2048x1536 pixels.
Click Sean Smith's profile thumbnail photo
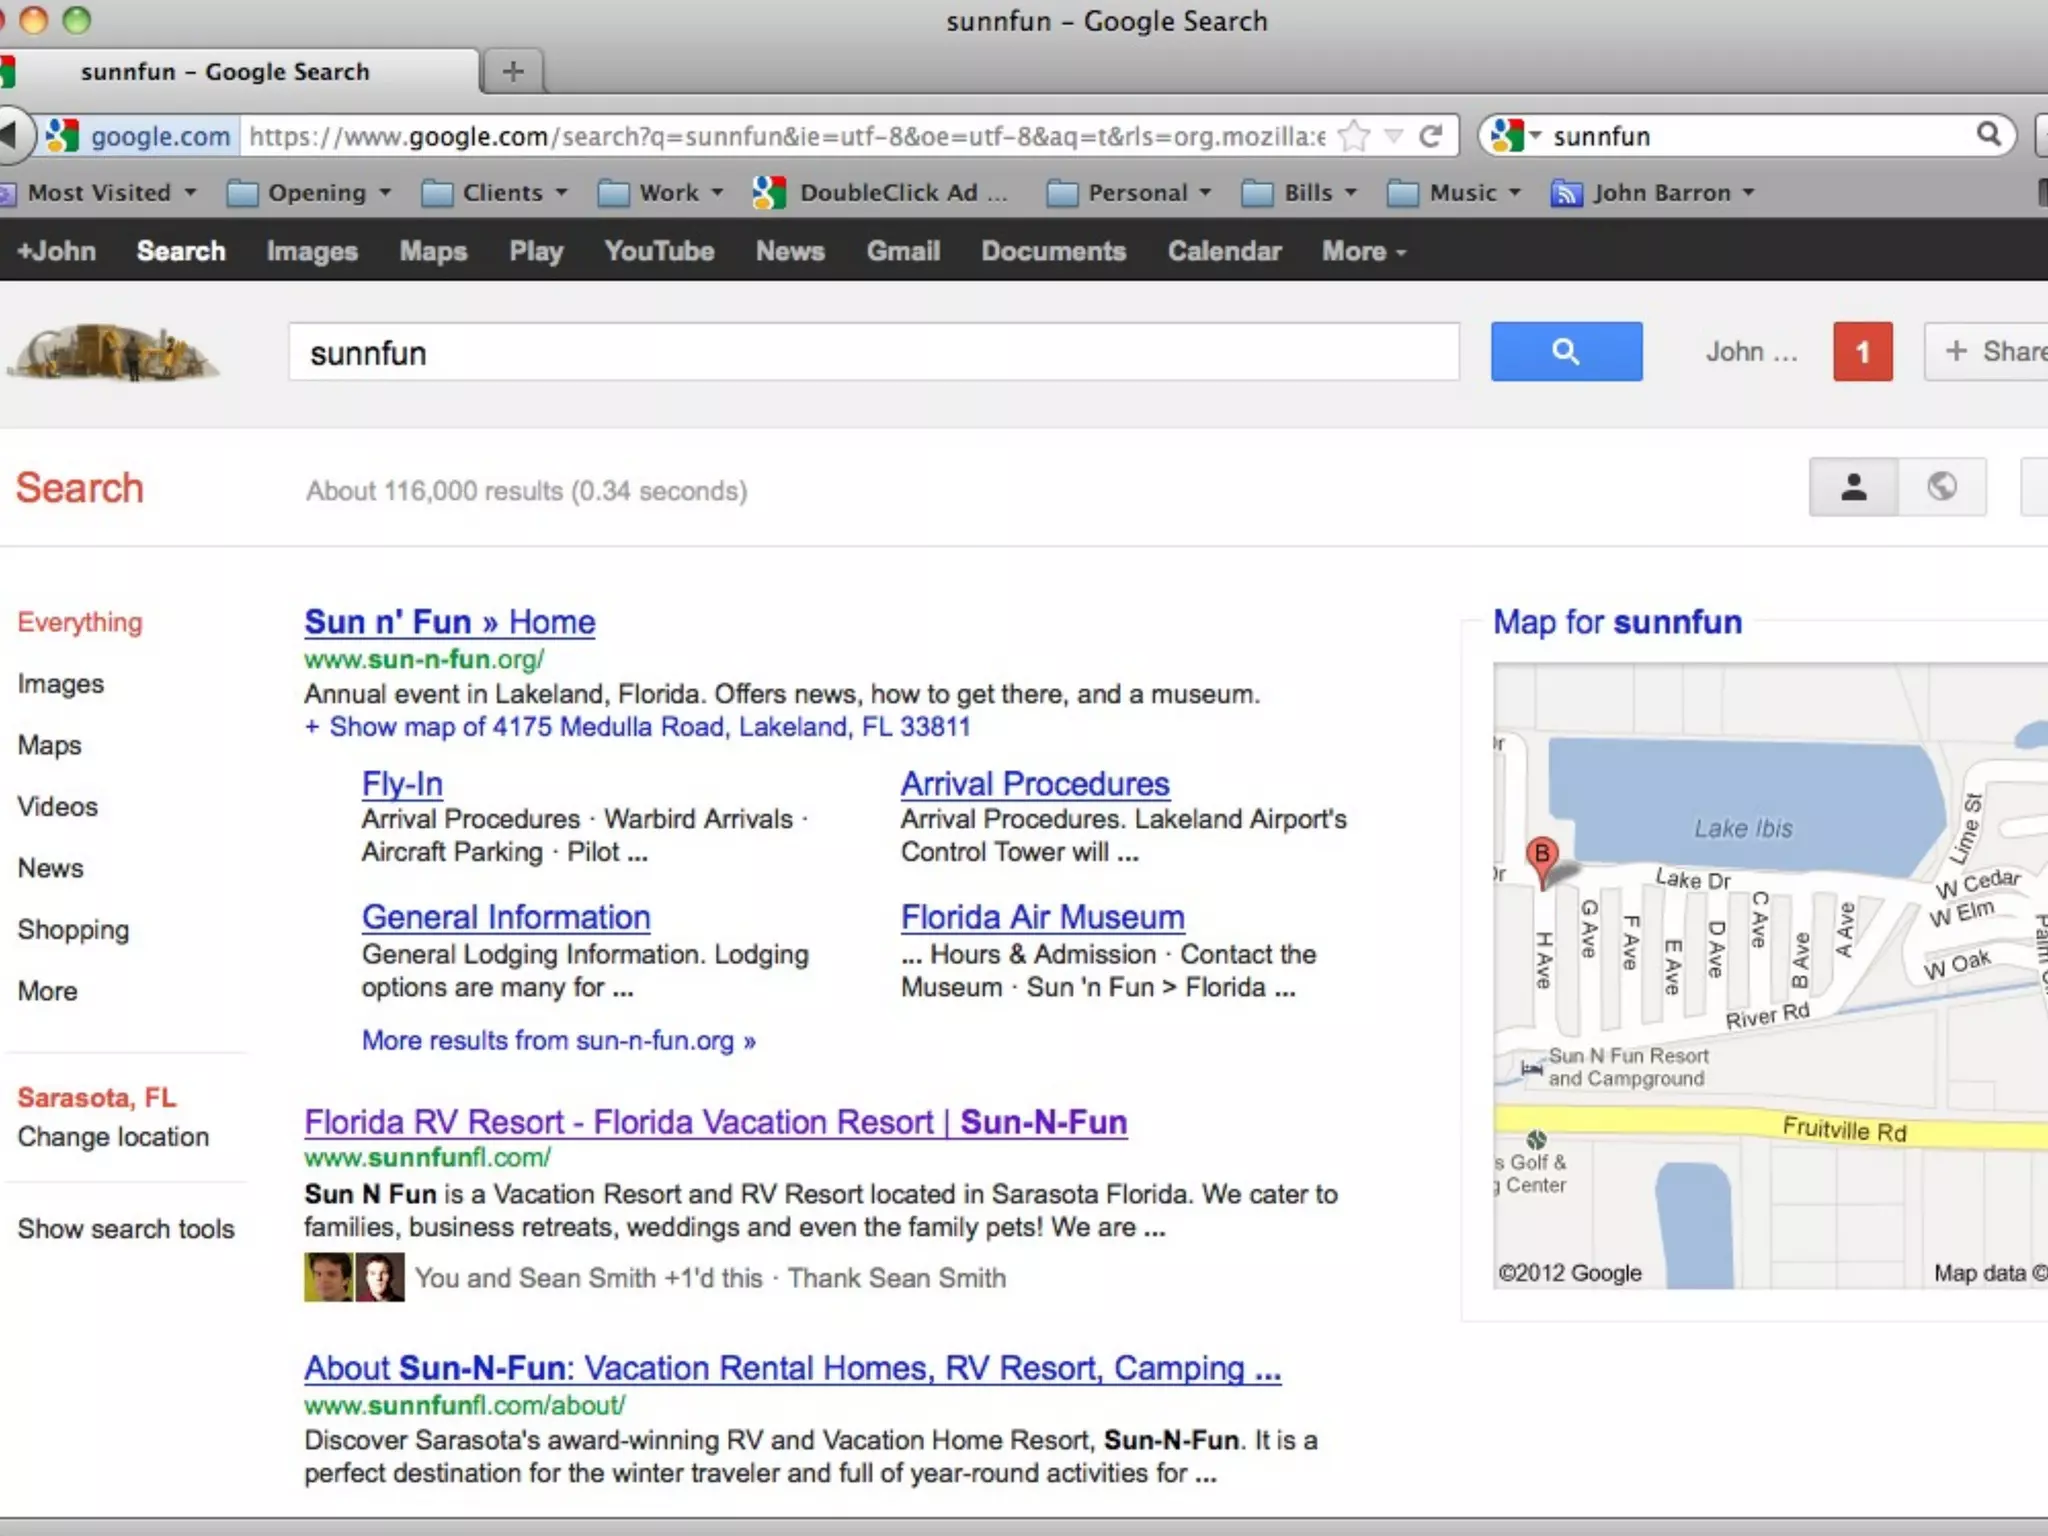(380, 1277)
